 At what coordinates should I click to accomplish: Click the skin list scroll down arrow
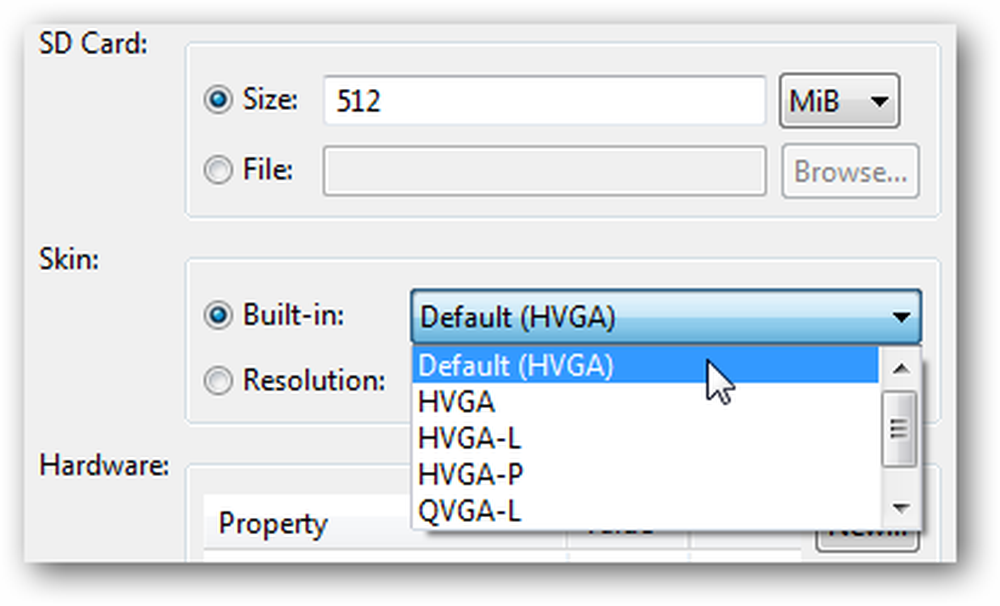[x=901, y=508]
